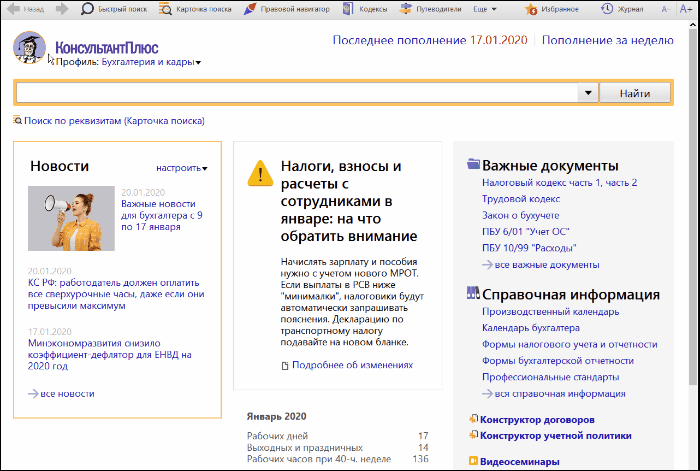Open Quick search magnifier icon
The image size is (700, 471).
tap(87, 9)
